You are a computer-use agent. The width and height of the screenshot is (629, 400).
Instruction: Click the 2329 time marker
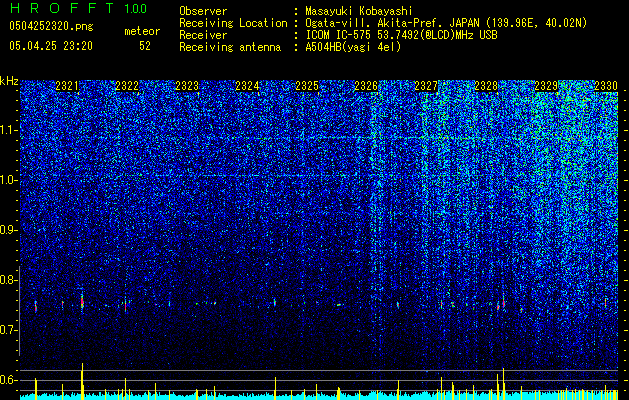[x=546, y=86]
